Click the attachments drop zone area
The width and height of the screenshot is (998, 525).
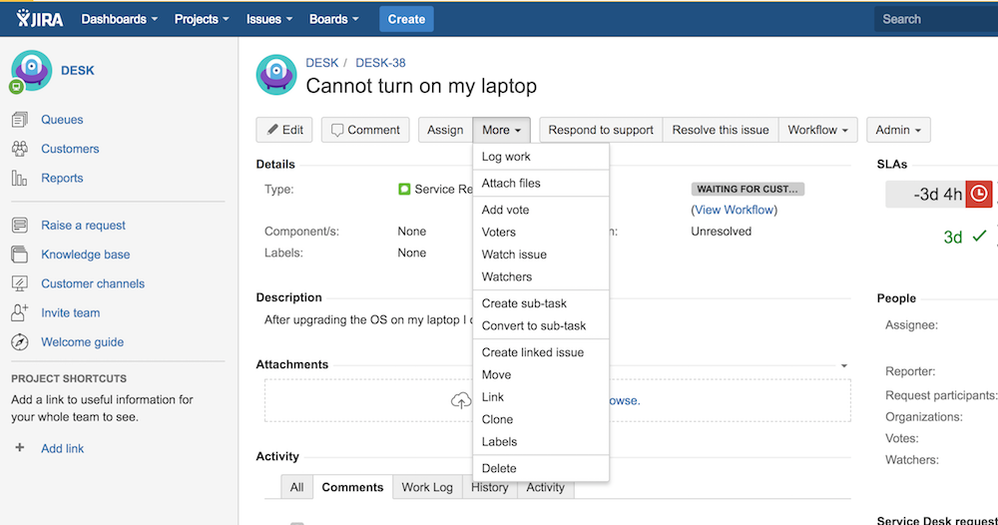pyautogui.click(x=558, y=401)
